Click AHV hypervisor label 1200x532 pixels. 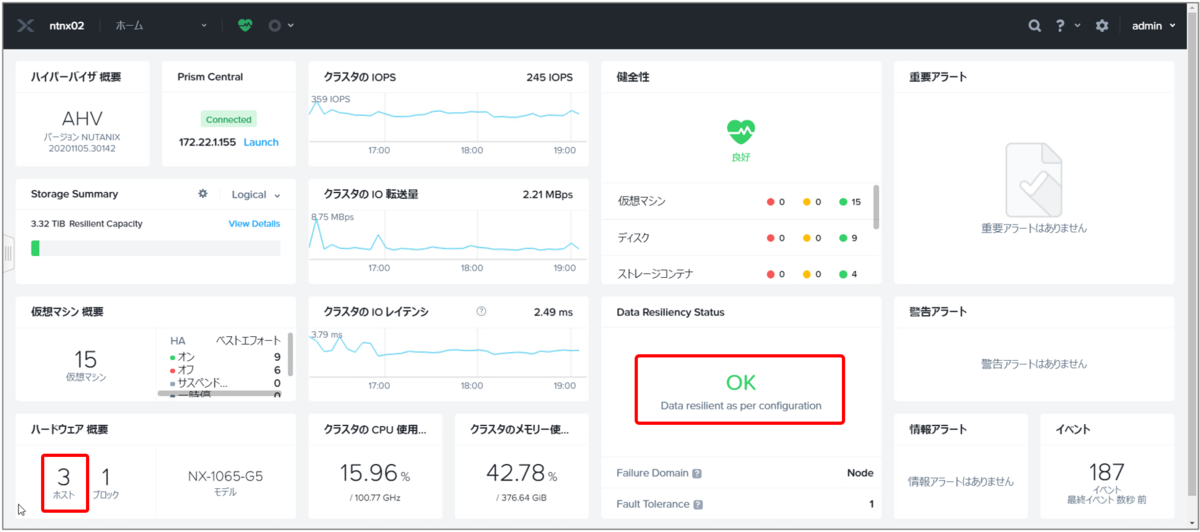pos(83,119)
